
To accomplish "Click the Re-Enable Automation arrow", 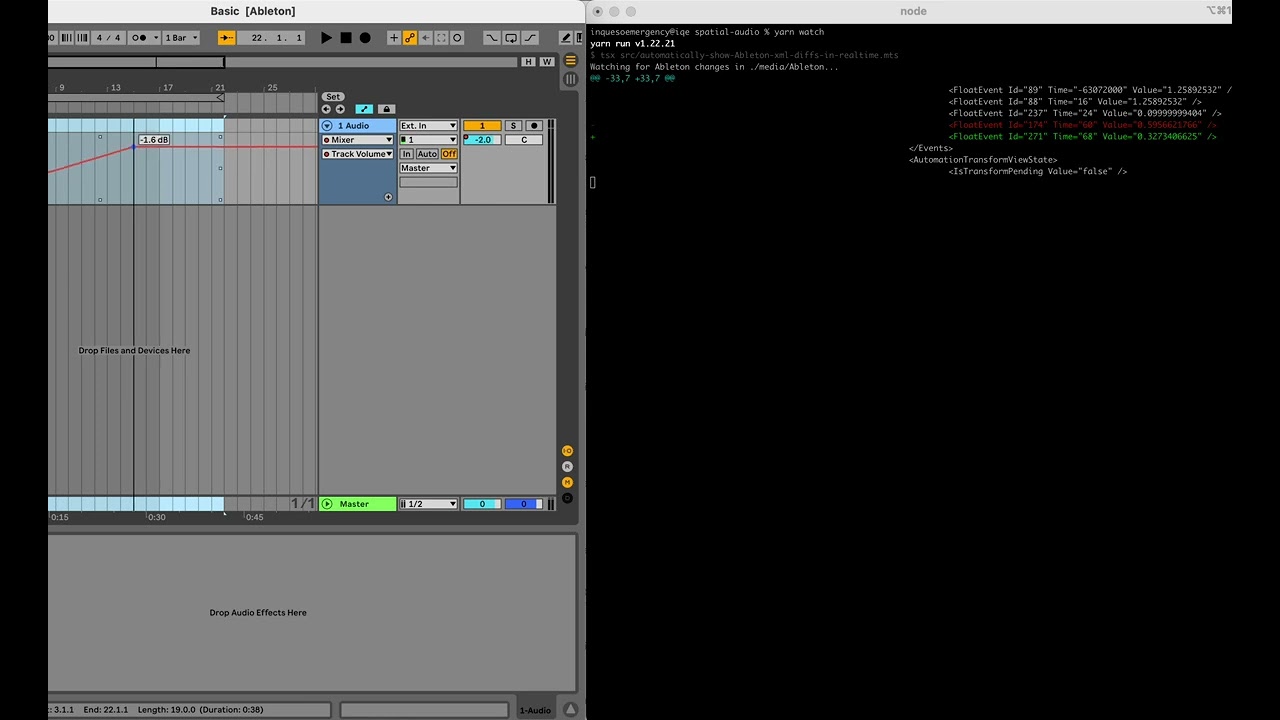I will pos(426,38).
